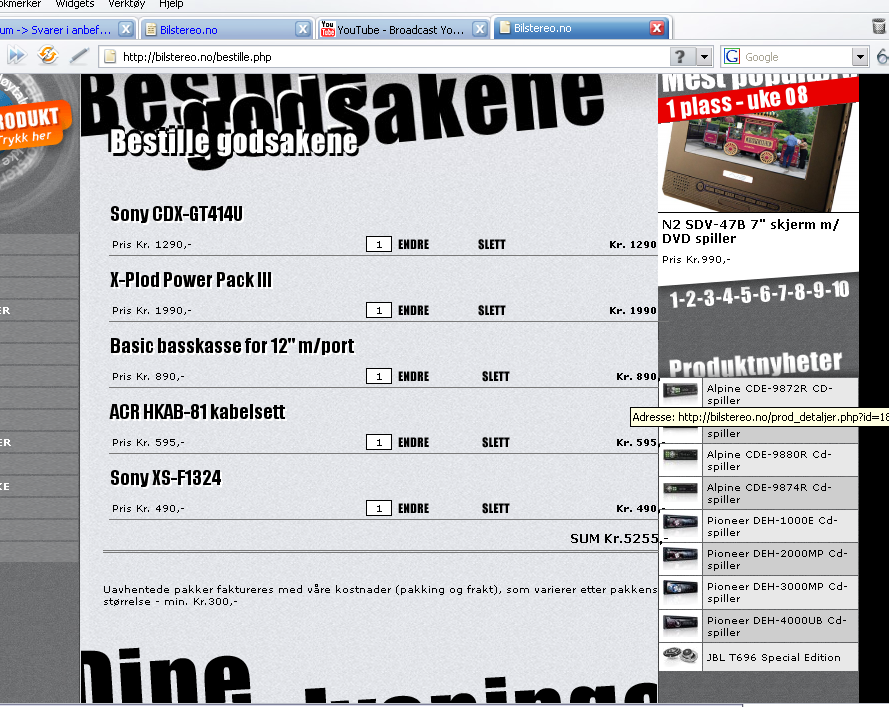
Task: Click the page icon in address bar
Action: coord(110,57)
